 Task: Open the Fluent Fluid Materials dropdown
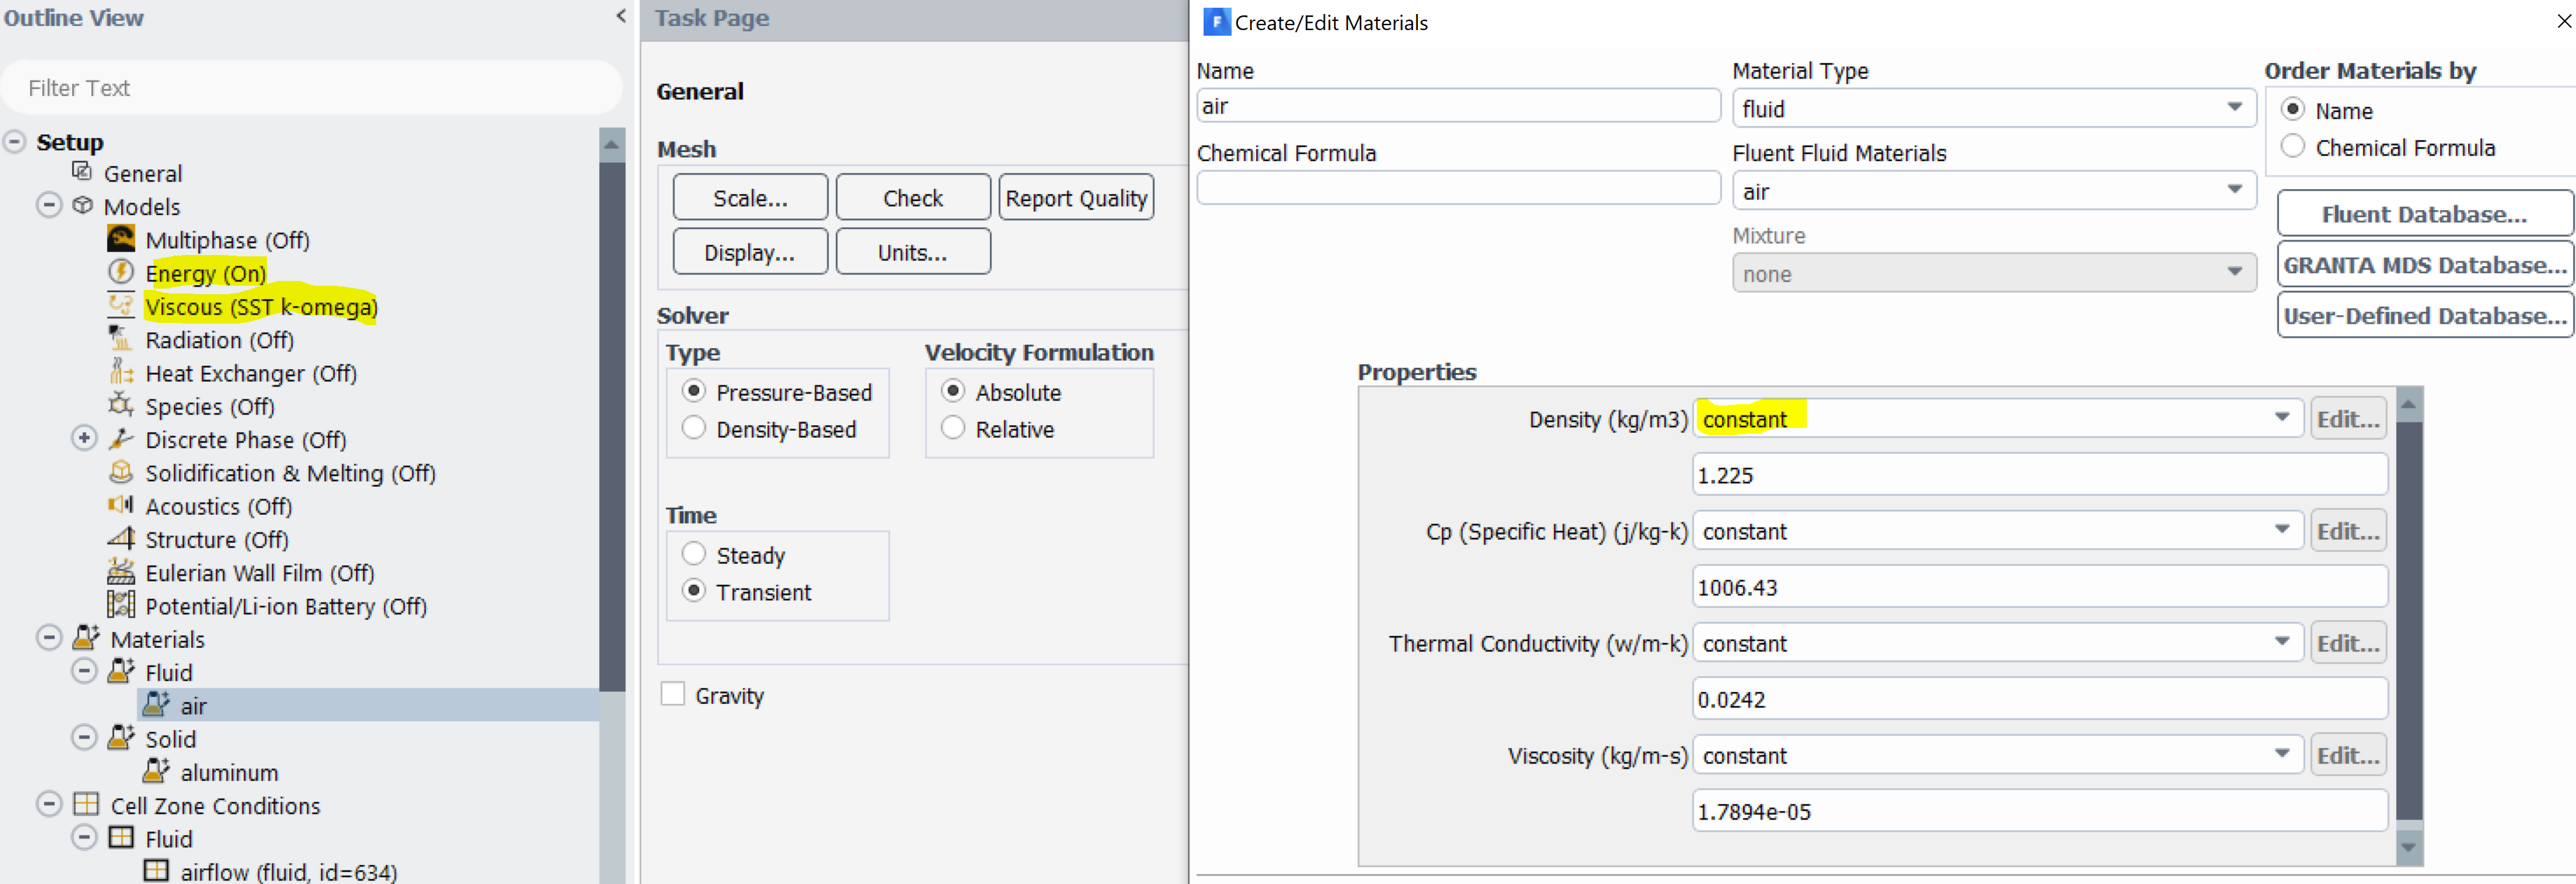point(1993,190)
